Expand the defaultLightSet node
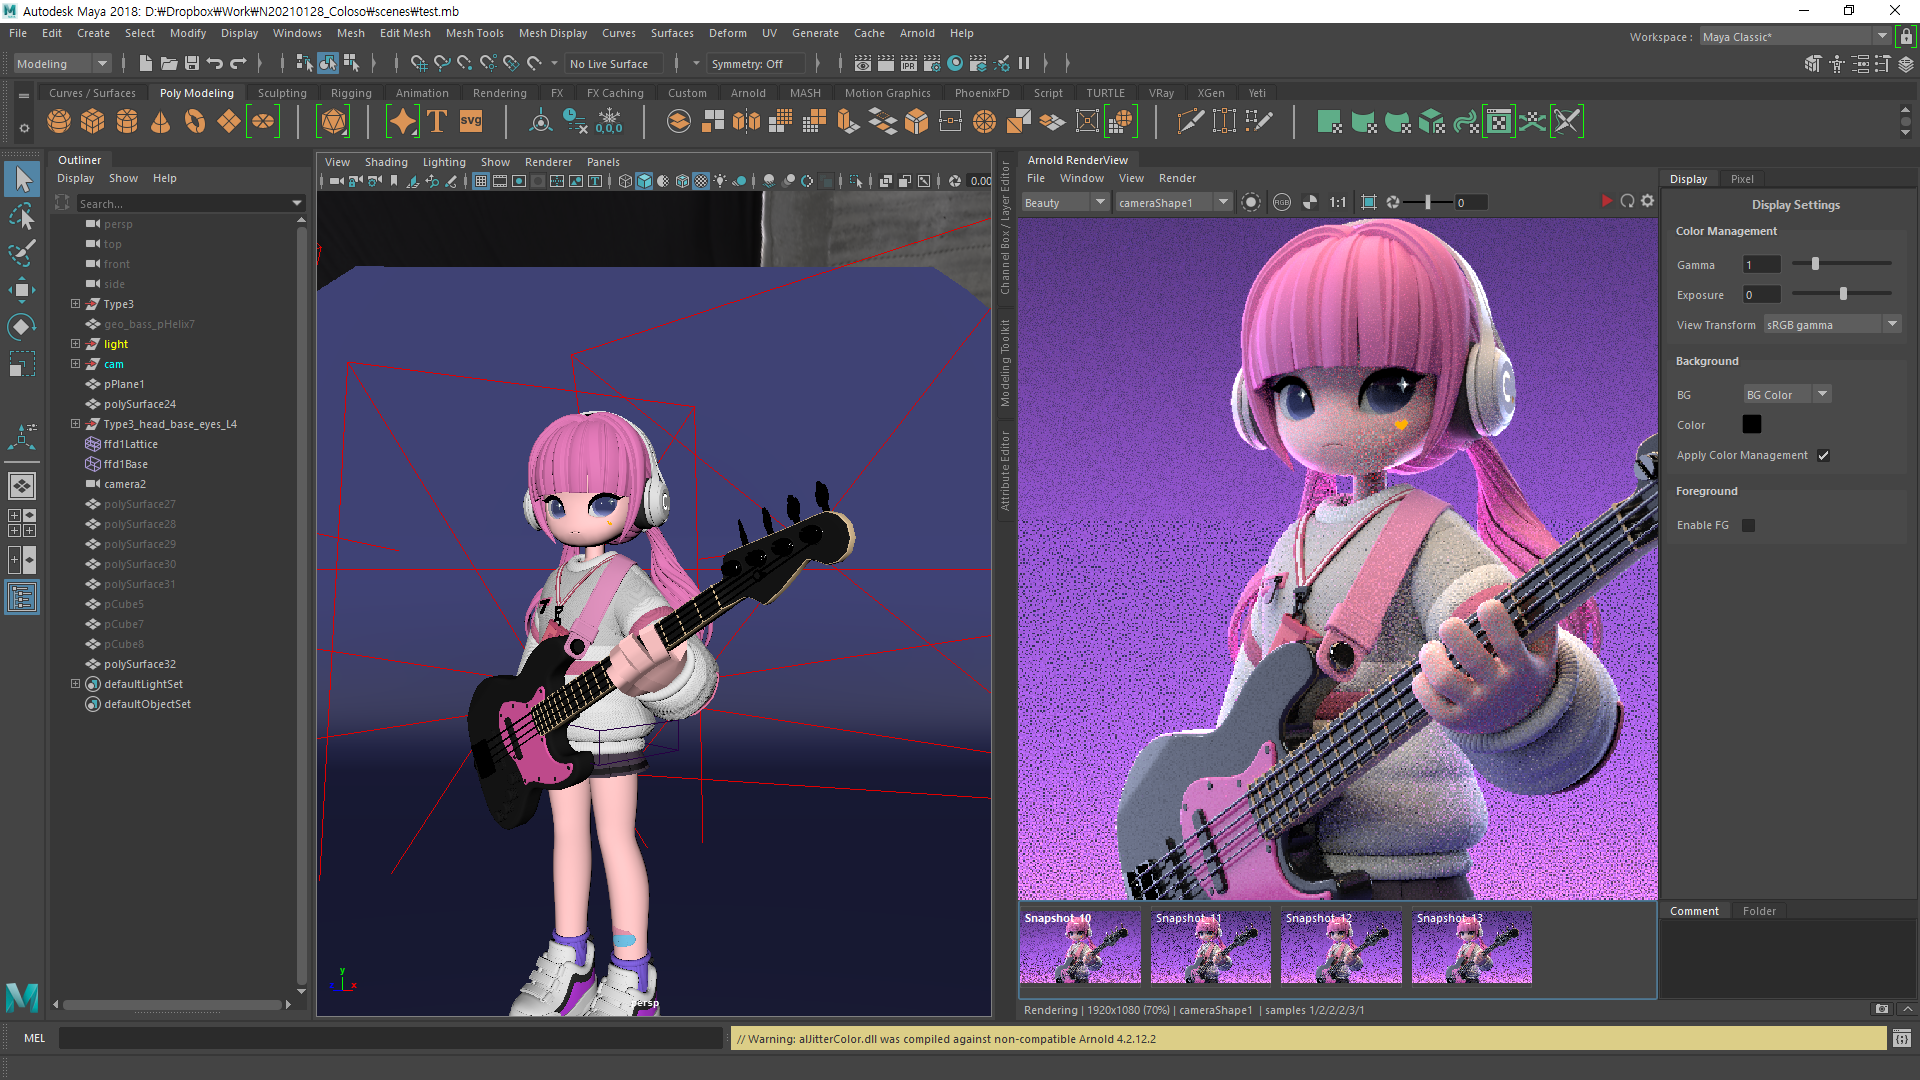 tap(75, 684)
